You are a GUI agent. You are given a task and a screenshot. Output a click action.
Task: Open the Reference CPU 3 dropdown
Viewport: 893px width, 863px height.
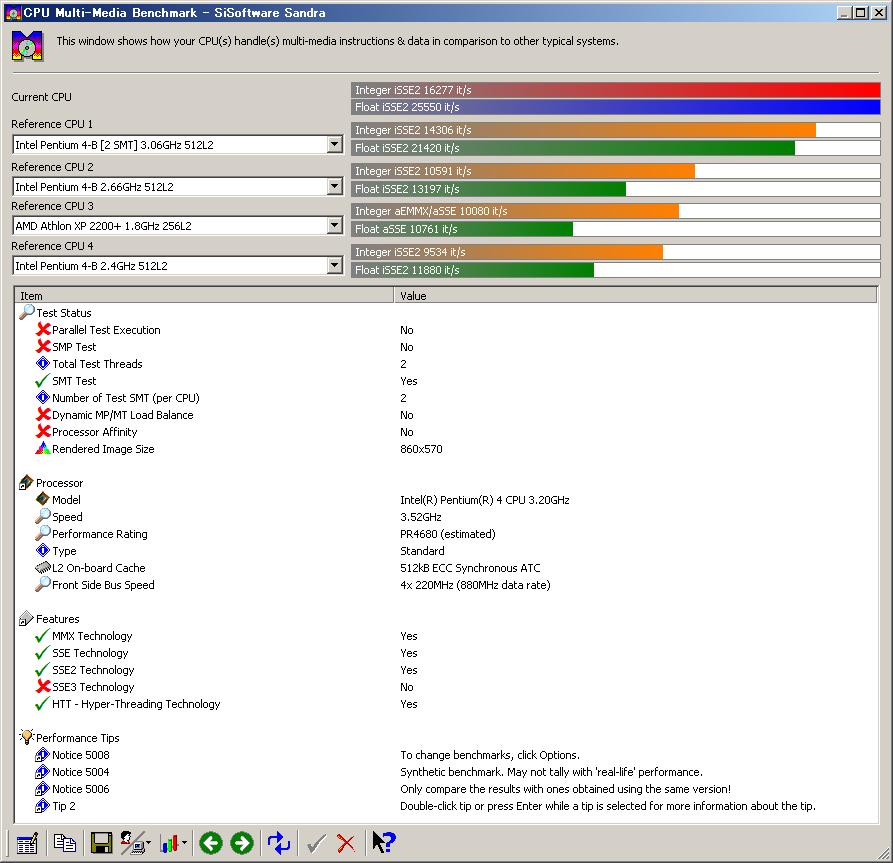(335, 226)
